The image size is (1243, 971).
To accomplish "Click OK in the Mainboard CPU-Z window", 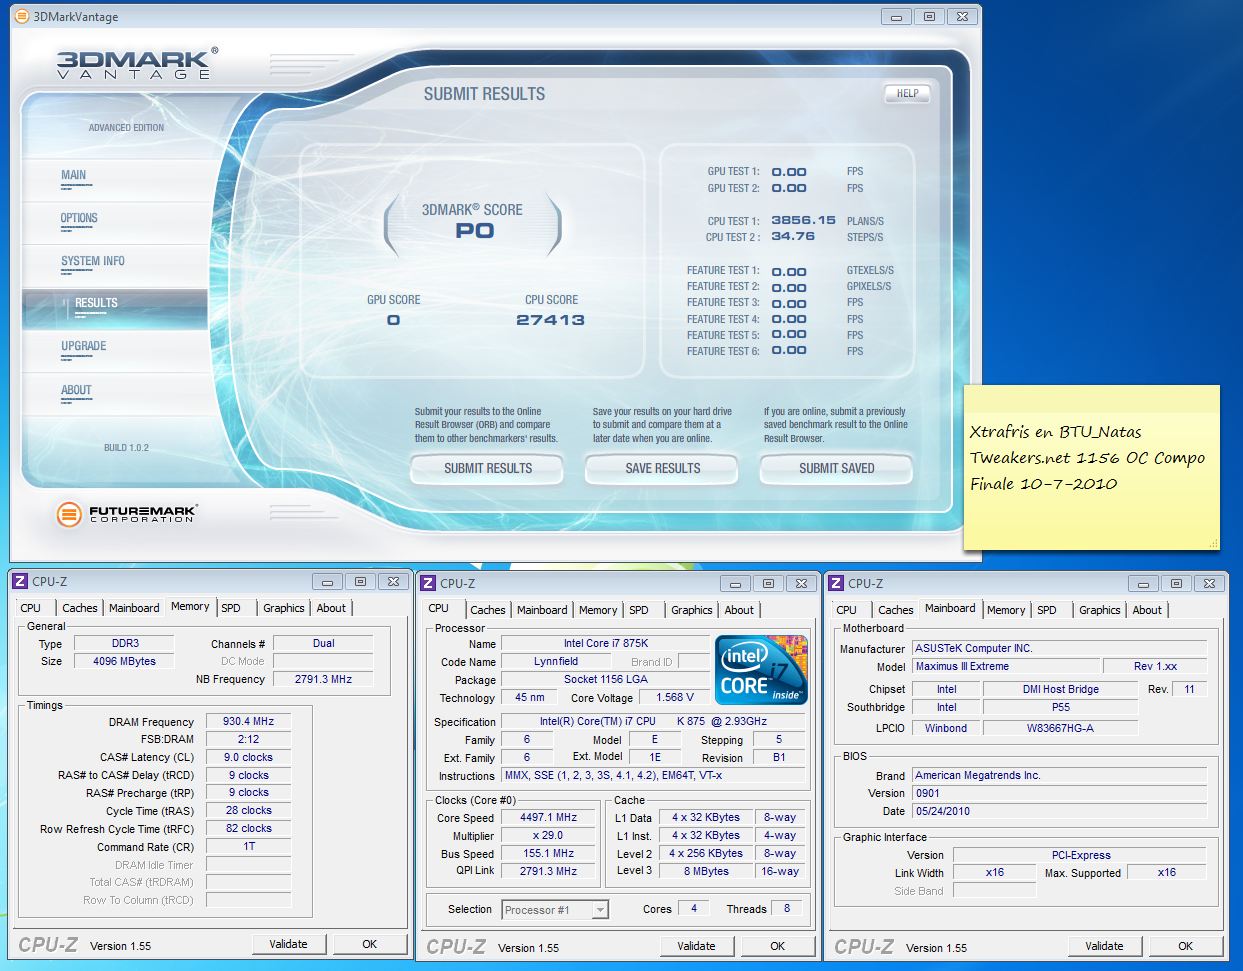I will click(x=1185, y=946).
